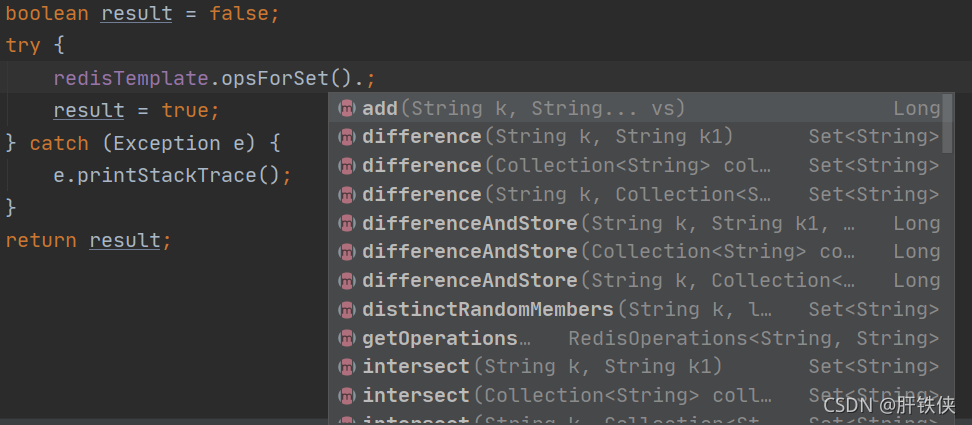This screenshot has width=972, height=425.
Task: Click icon of differenceAndStore(String k, String k1 entry
Action: (347, 223)
